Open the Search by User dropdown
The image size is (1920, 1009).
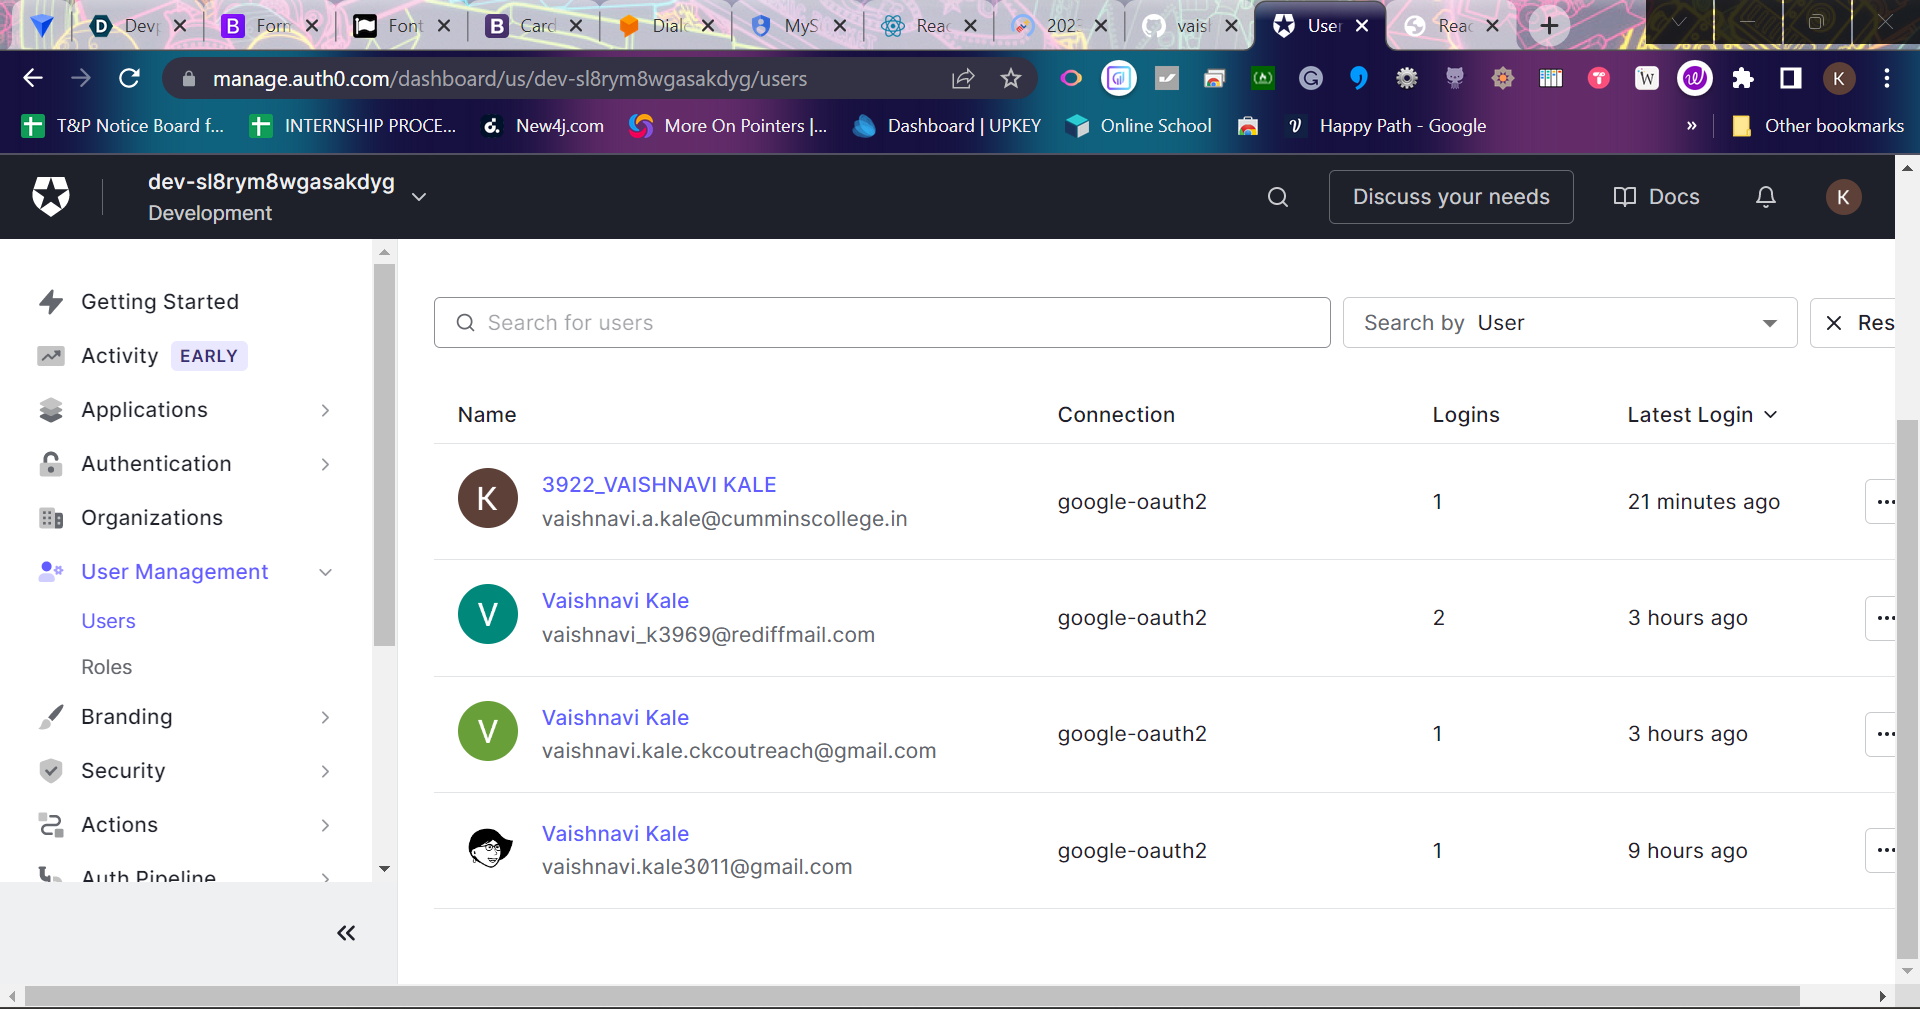tap(1569, 323)
